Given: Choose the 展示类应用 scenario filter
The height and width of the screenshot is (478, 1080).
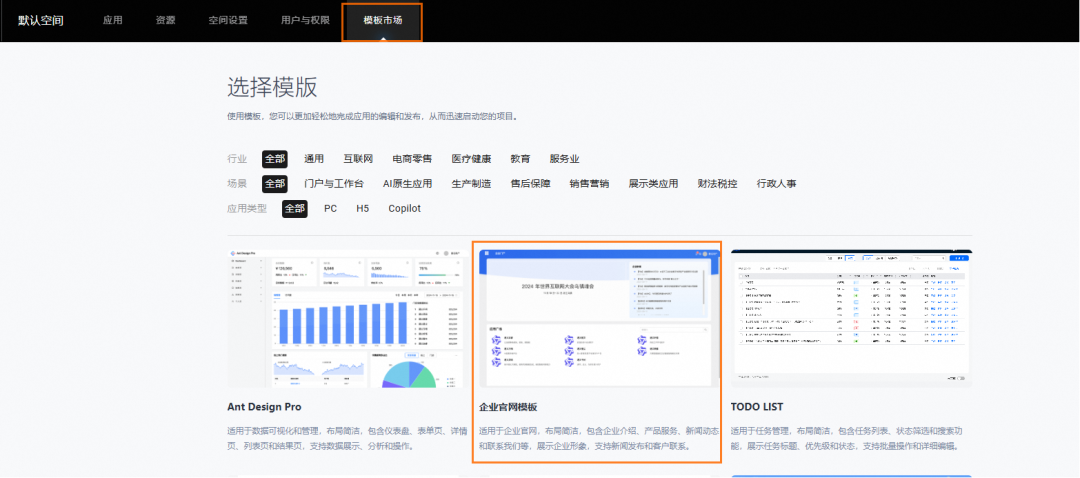Looking at the screenshot, I should click(653, 184).
